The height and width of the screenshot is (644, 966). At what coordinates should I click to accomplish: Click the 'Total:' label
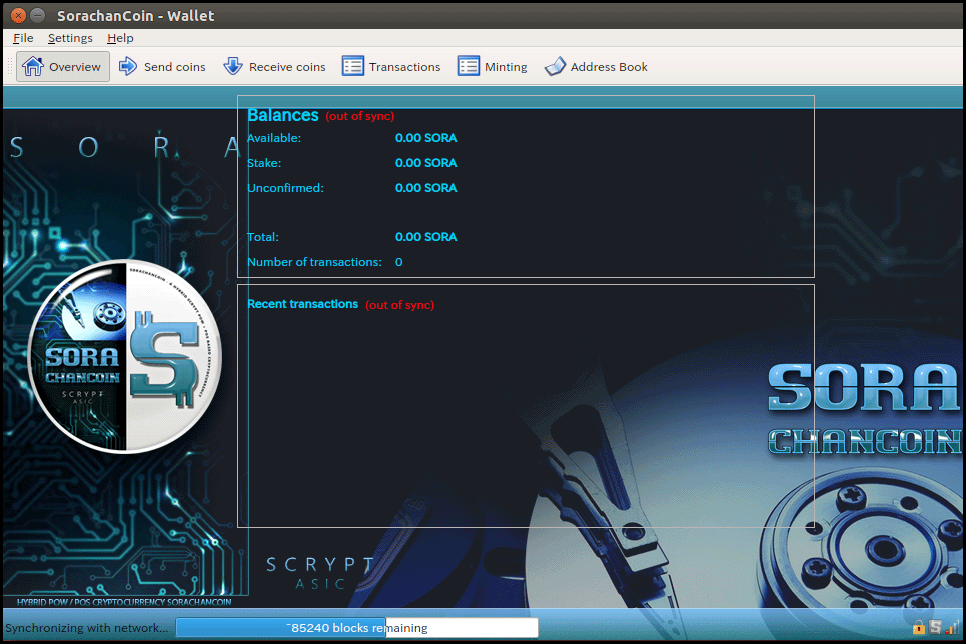(x=263, y=237)
